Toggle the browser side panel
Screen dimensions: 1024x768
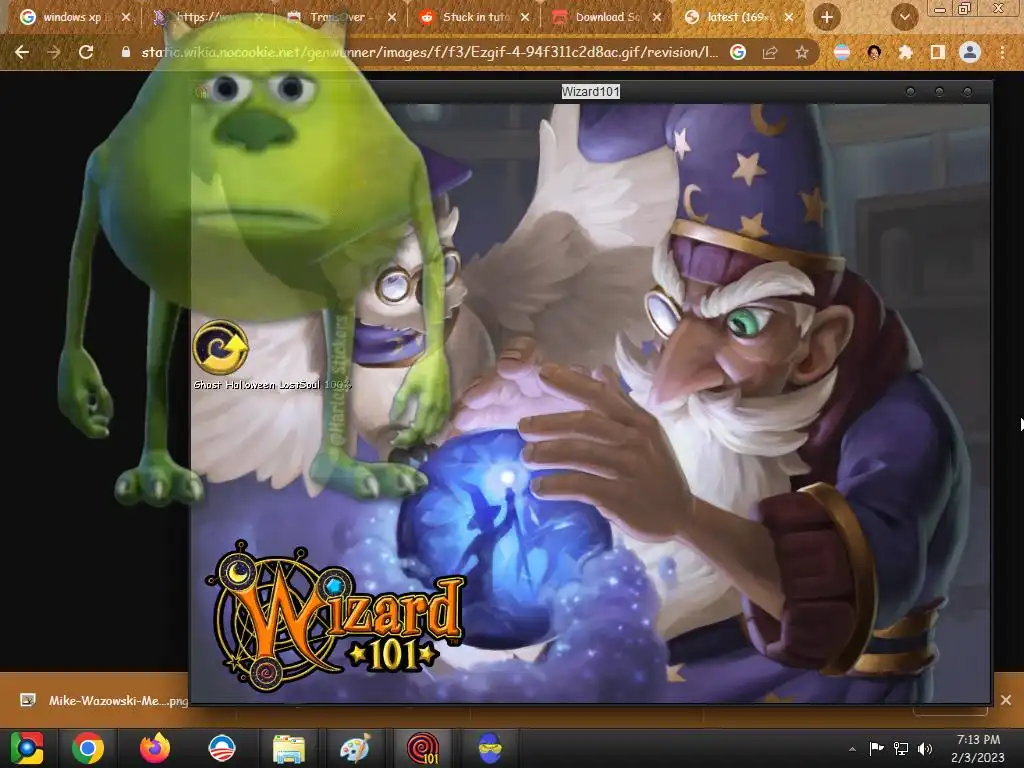(x=937, y=52)
